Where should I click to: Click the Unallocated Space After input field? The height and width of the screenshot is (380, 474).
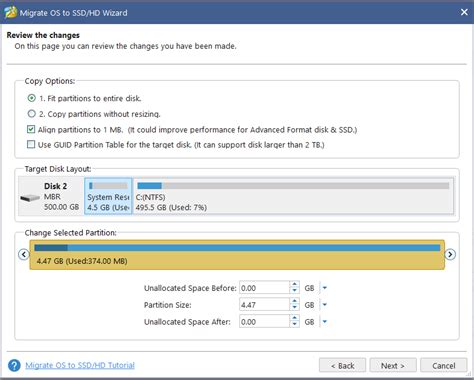pos(264,322)
